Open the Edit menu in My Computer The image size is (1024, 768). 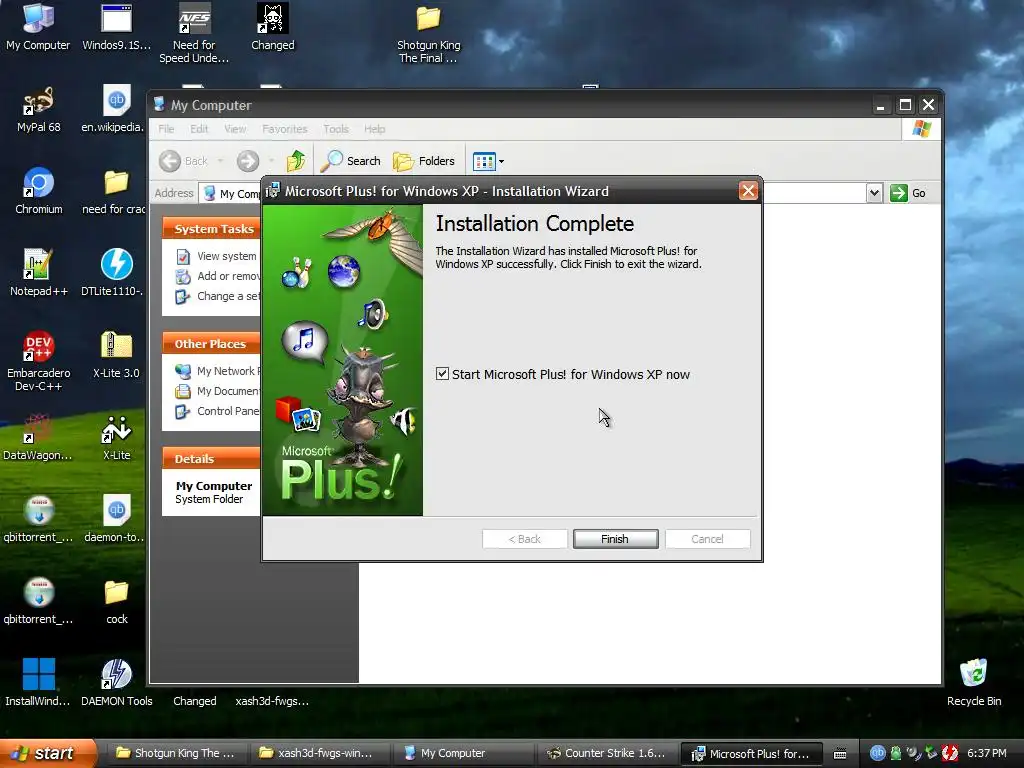click(x=199, y=129)
